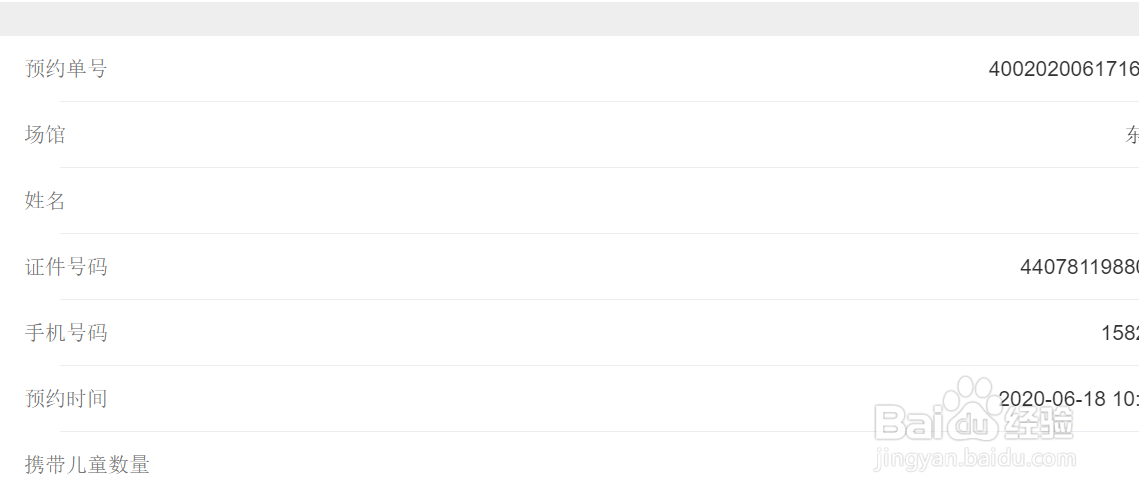Click the partially visible 场馆 venue value
The width and height of the screenshot is (1139, 498).
[x=1132, y=135]
